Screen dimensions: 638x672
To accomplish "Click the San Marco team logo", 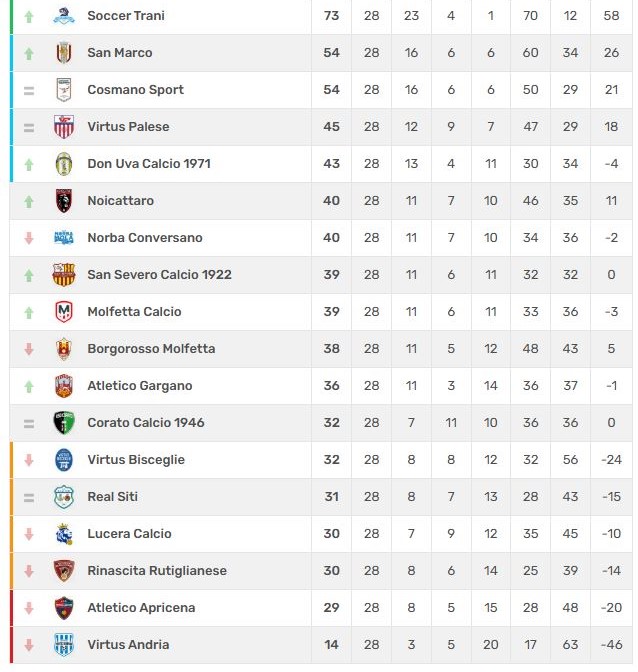I will tap(64, 53).
